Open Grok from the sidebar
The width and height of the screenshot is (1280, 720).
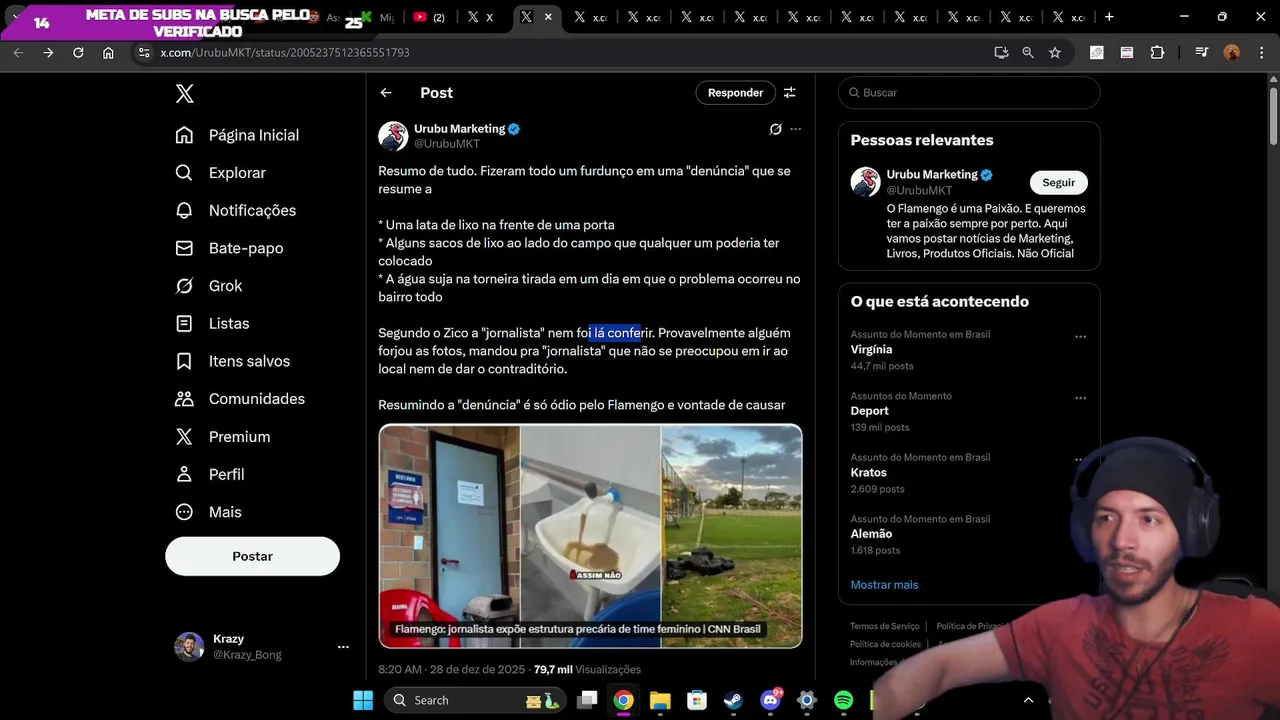pos(209,286)
